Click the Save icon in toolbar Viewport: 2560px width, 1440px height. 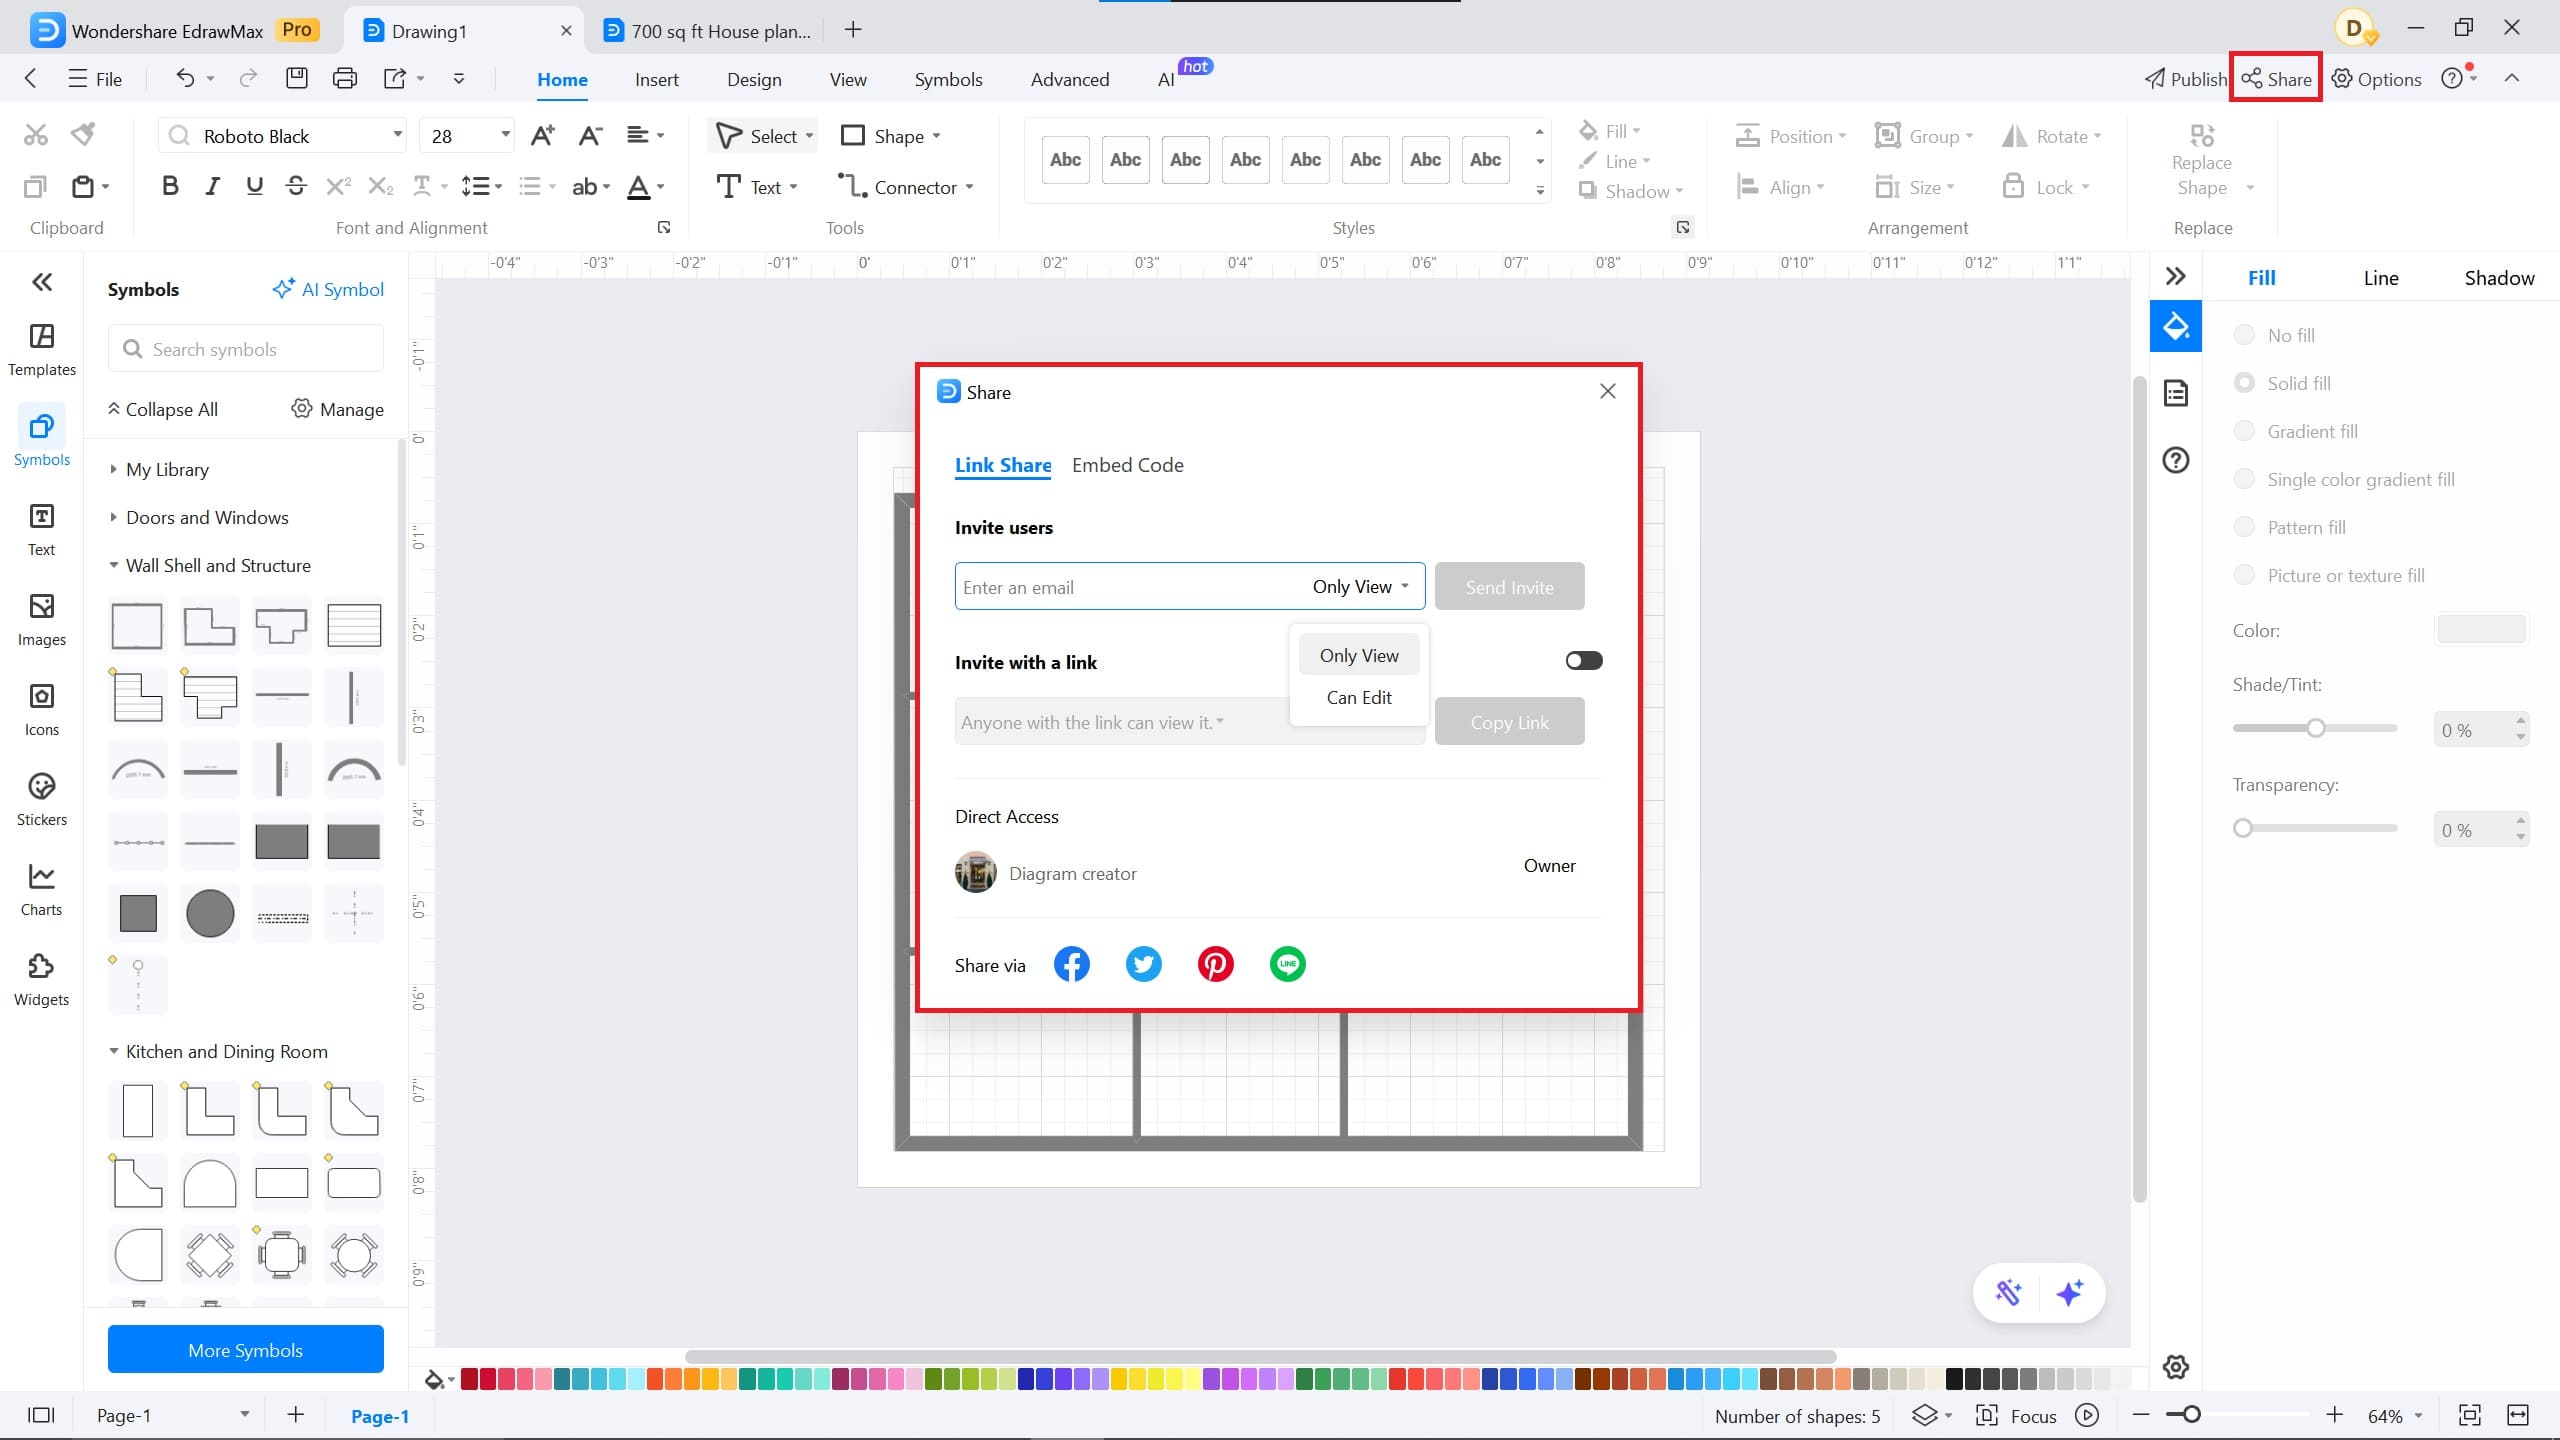pyautogui.click(x=296, y=78)
